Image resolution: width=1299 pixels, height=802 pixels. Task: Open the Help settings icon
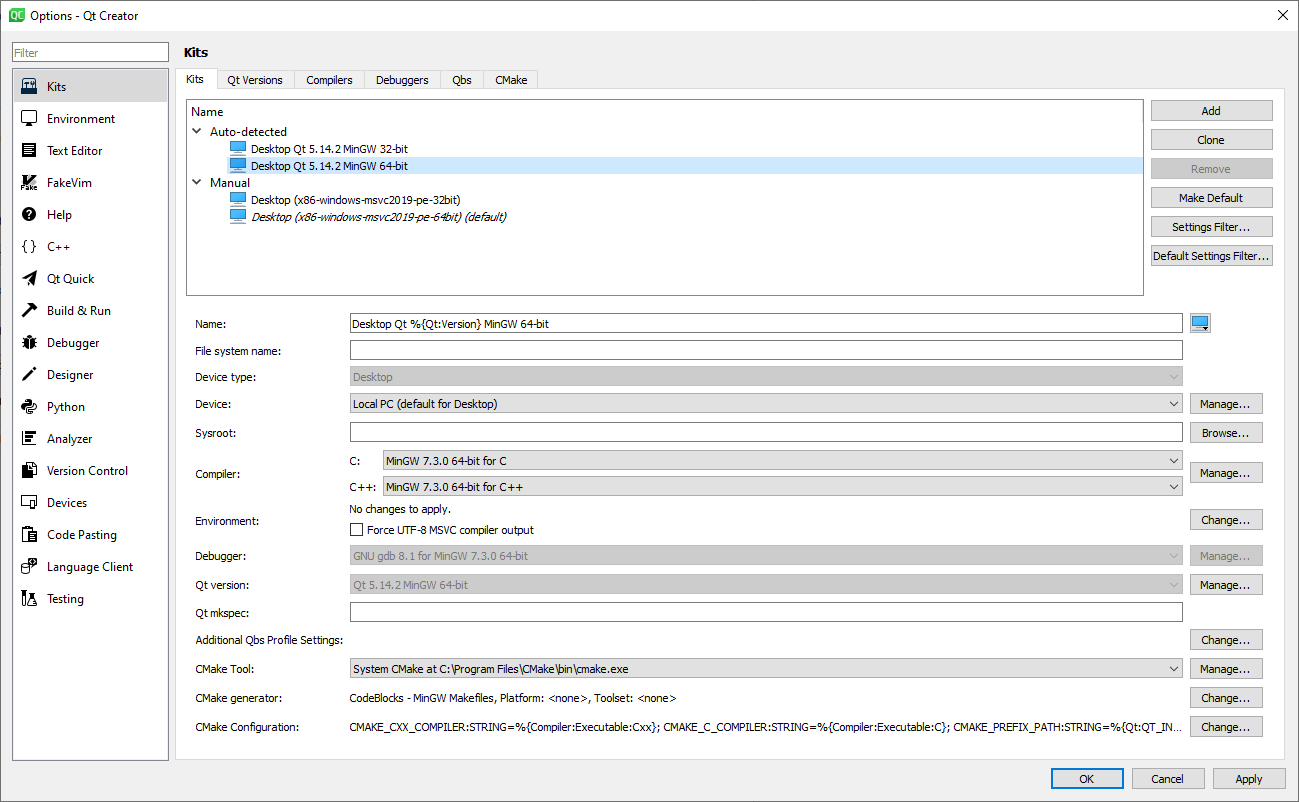29,215
